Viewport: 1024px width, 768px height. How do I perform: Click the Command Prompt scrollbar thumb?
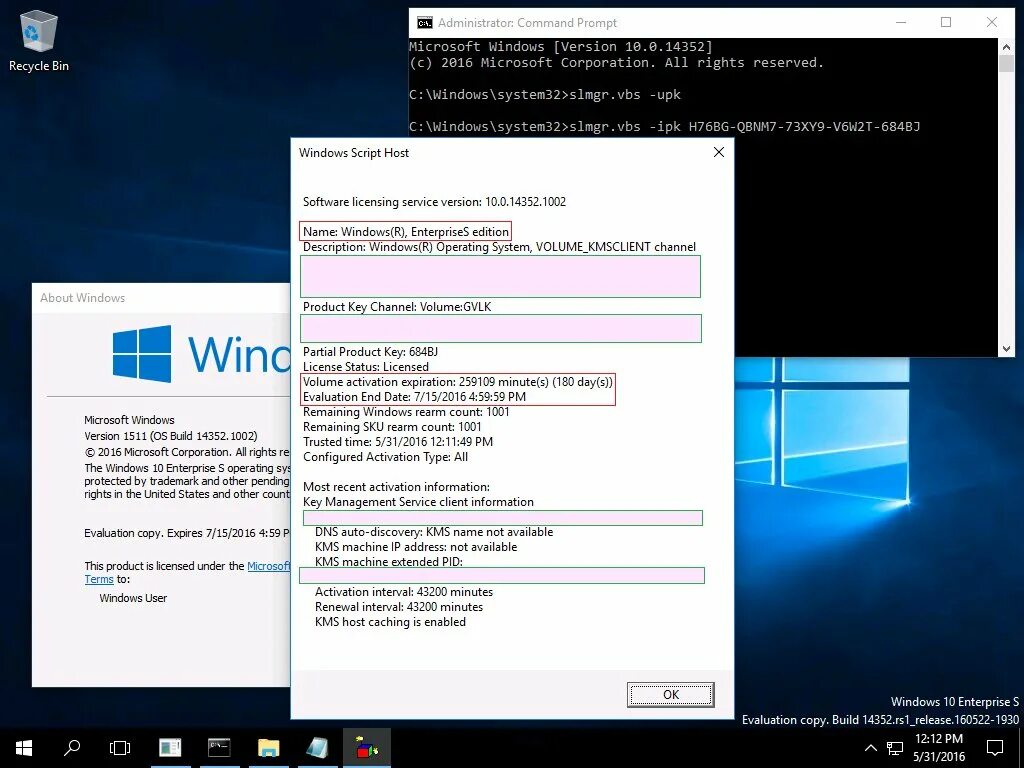[x=1006, y=63]
